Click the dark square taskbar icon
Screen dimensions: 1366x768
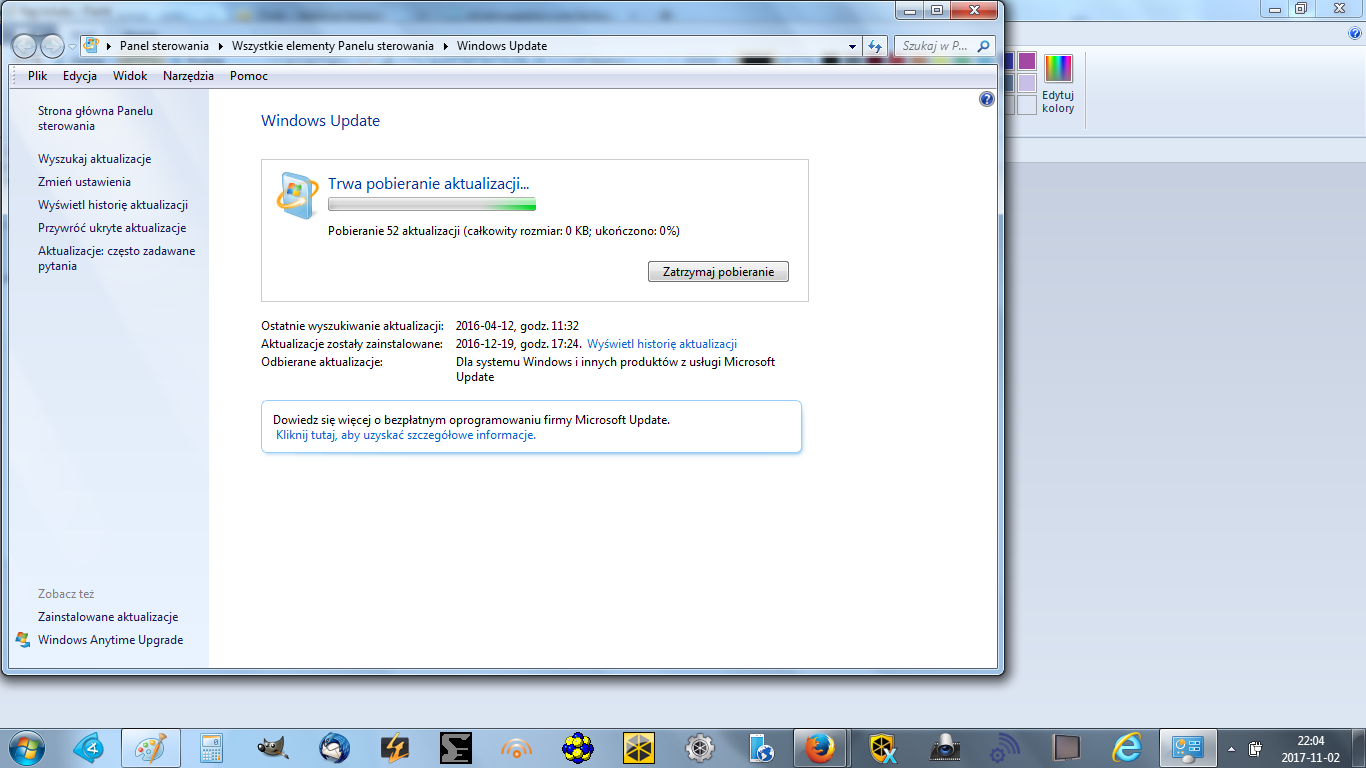tap(1066, 748)
